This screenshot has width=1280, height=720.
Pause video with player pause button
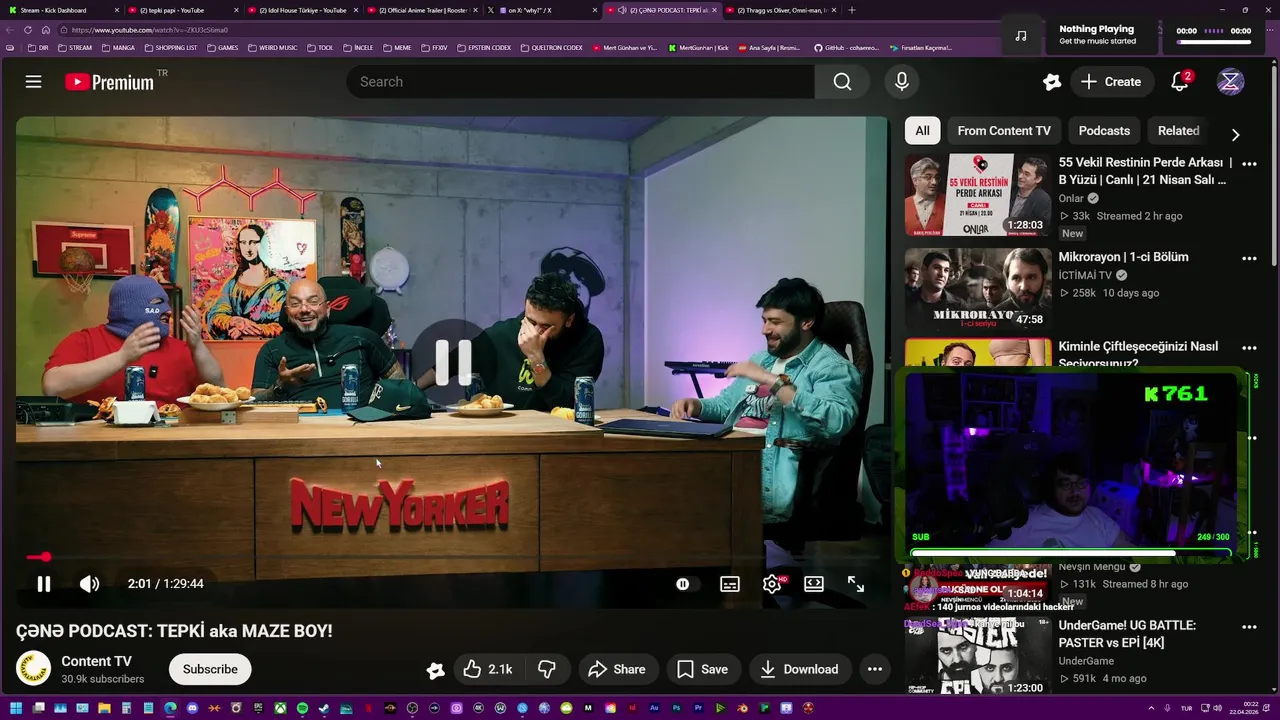44,584
